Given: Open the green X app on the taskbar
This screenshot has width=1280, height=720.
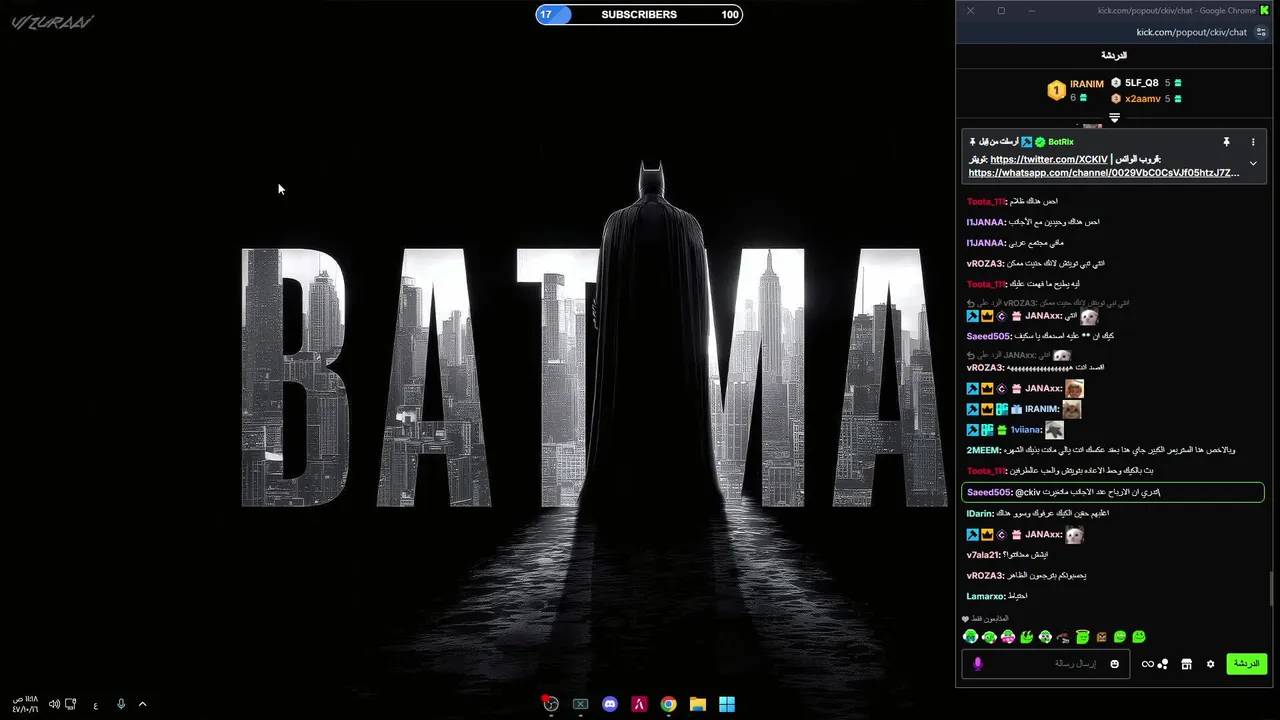Looking at the screenshot, I should coord(580,704).
